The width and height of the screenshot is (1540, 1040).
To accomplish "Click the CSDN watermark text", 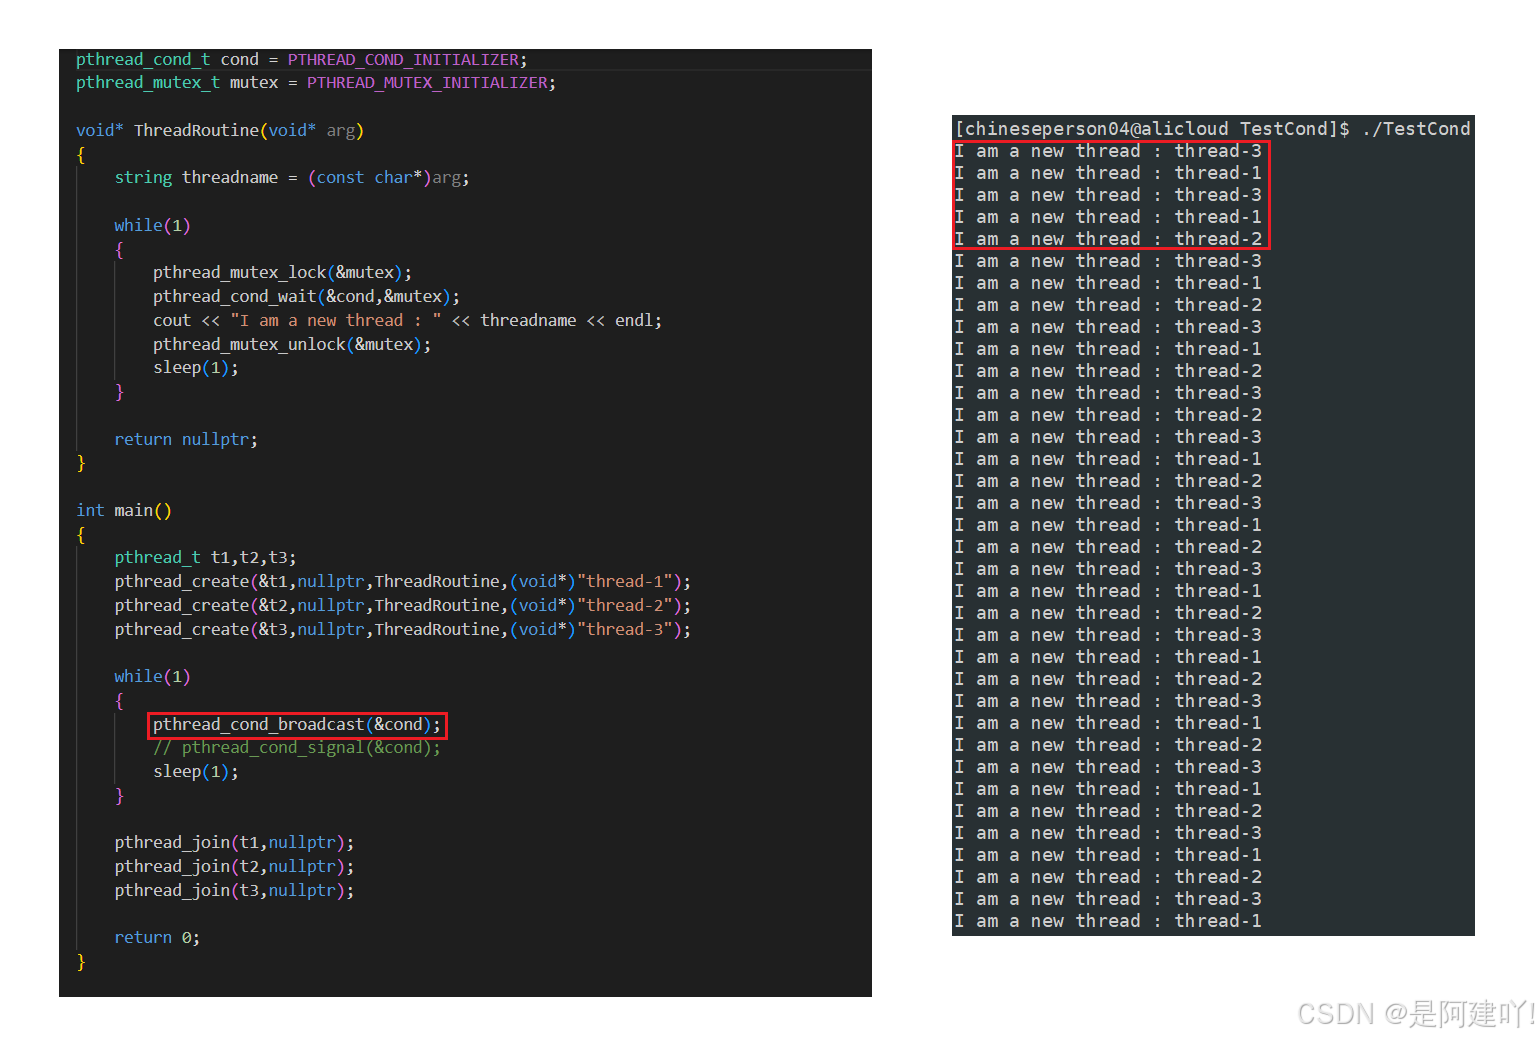I will pyautogui.click(x=1414, y=1014).
